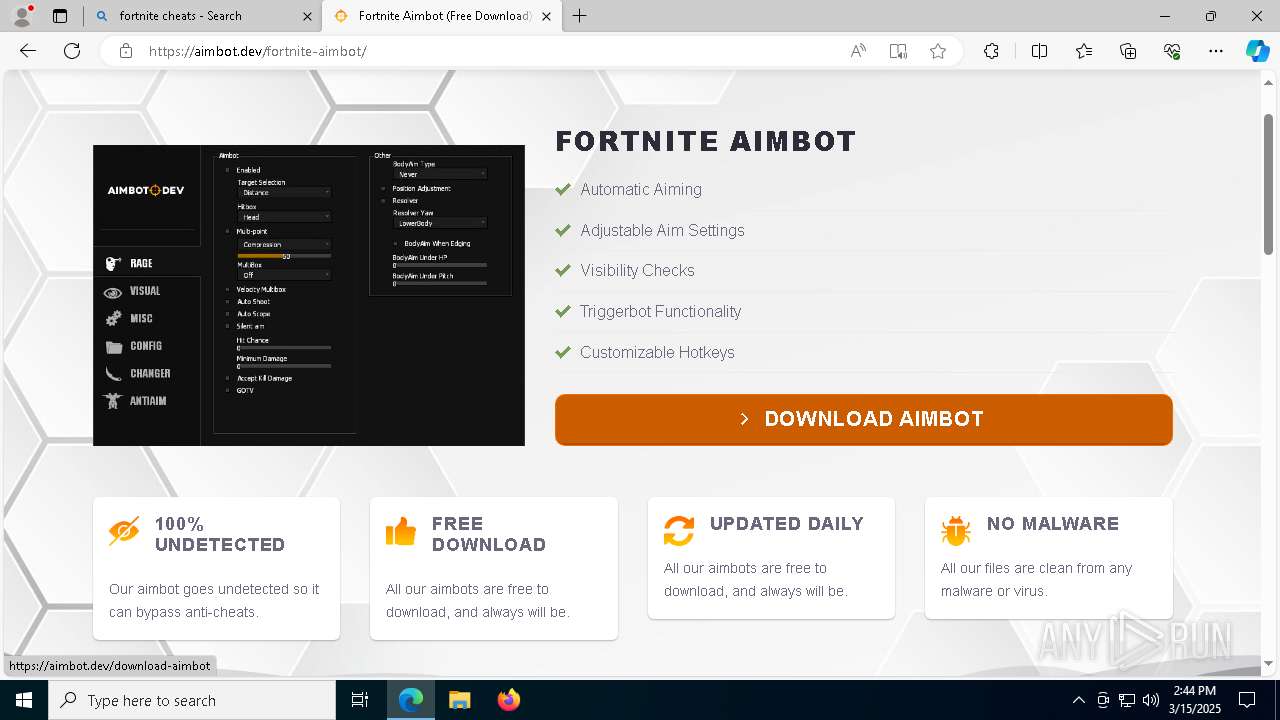Image resolution: width=1280 pixels, height=720 pixels.
Task: Open the Windows notification center
Action: 1248,700
